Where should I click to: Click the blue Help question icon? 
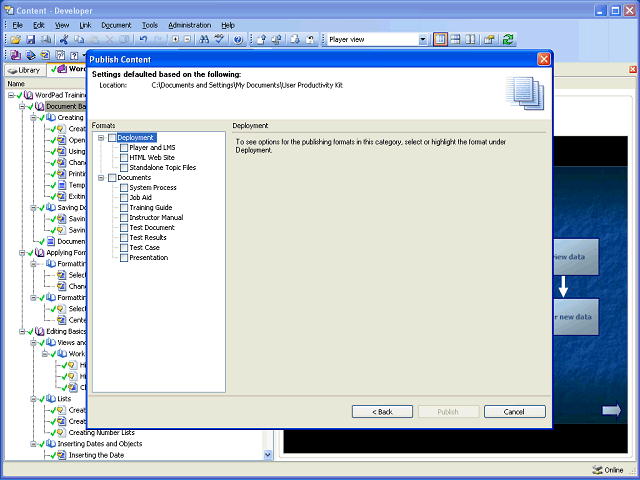[x=238, y=40]
